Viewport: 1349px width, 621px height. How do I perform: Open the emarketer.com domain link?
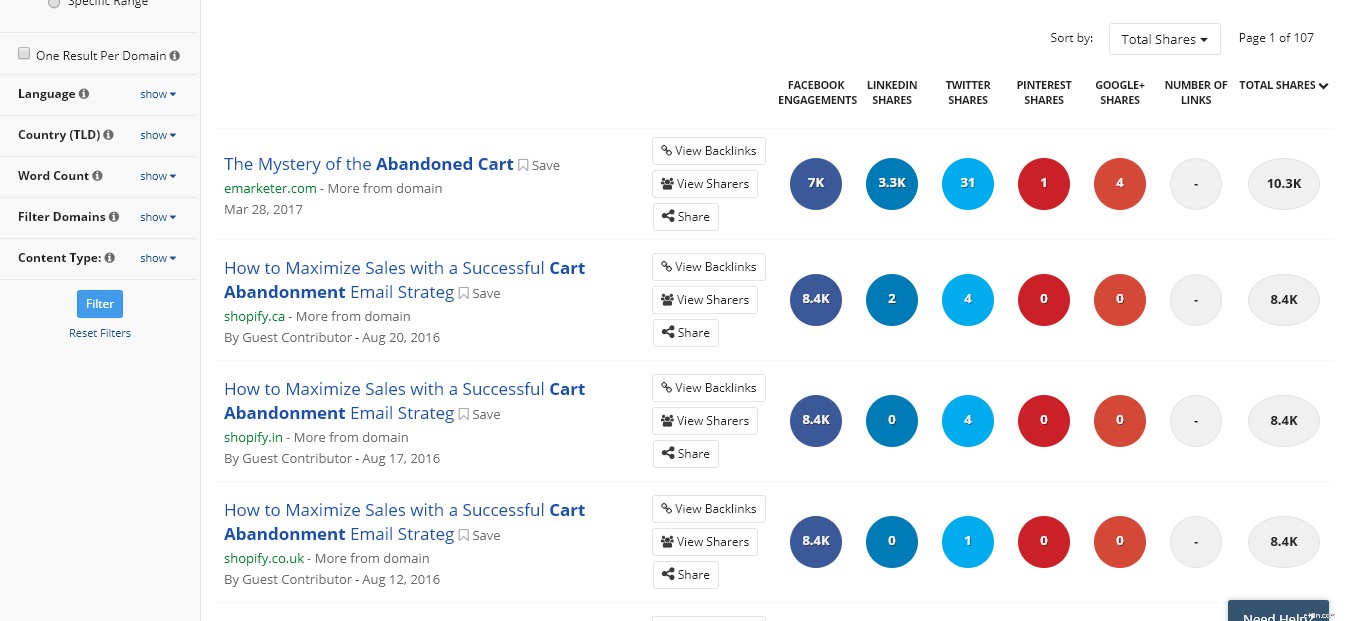[x=270, y=188]
